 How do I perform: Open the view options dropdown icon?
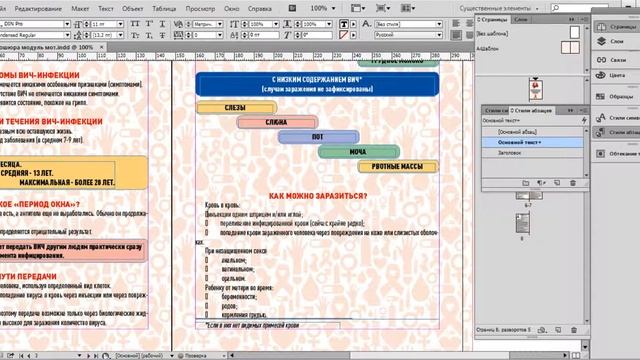(x=358, y=8)
